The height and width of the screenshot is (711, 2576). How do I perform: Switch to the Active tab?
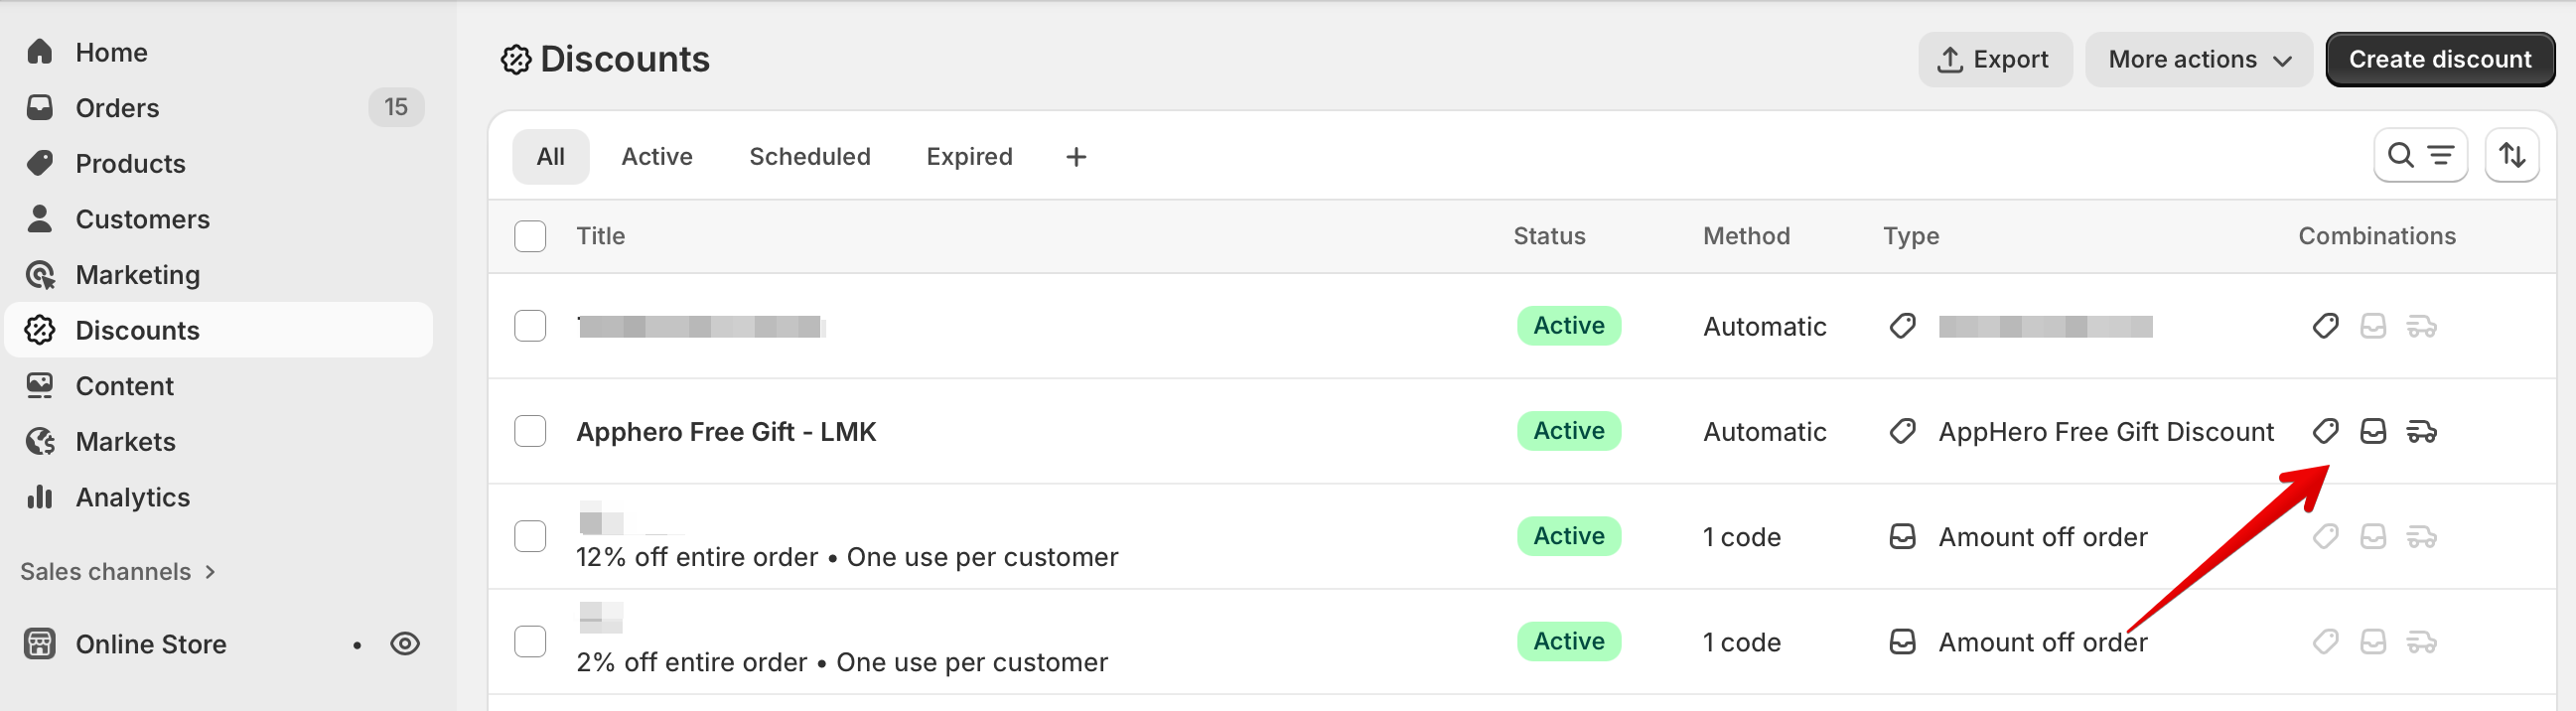click(x=657, y=157)
